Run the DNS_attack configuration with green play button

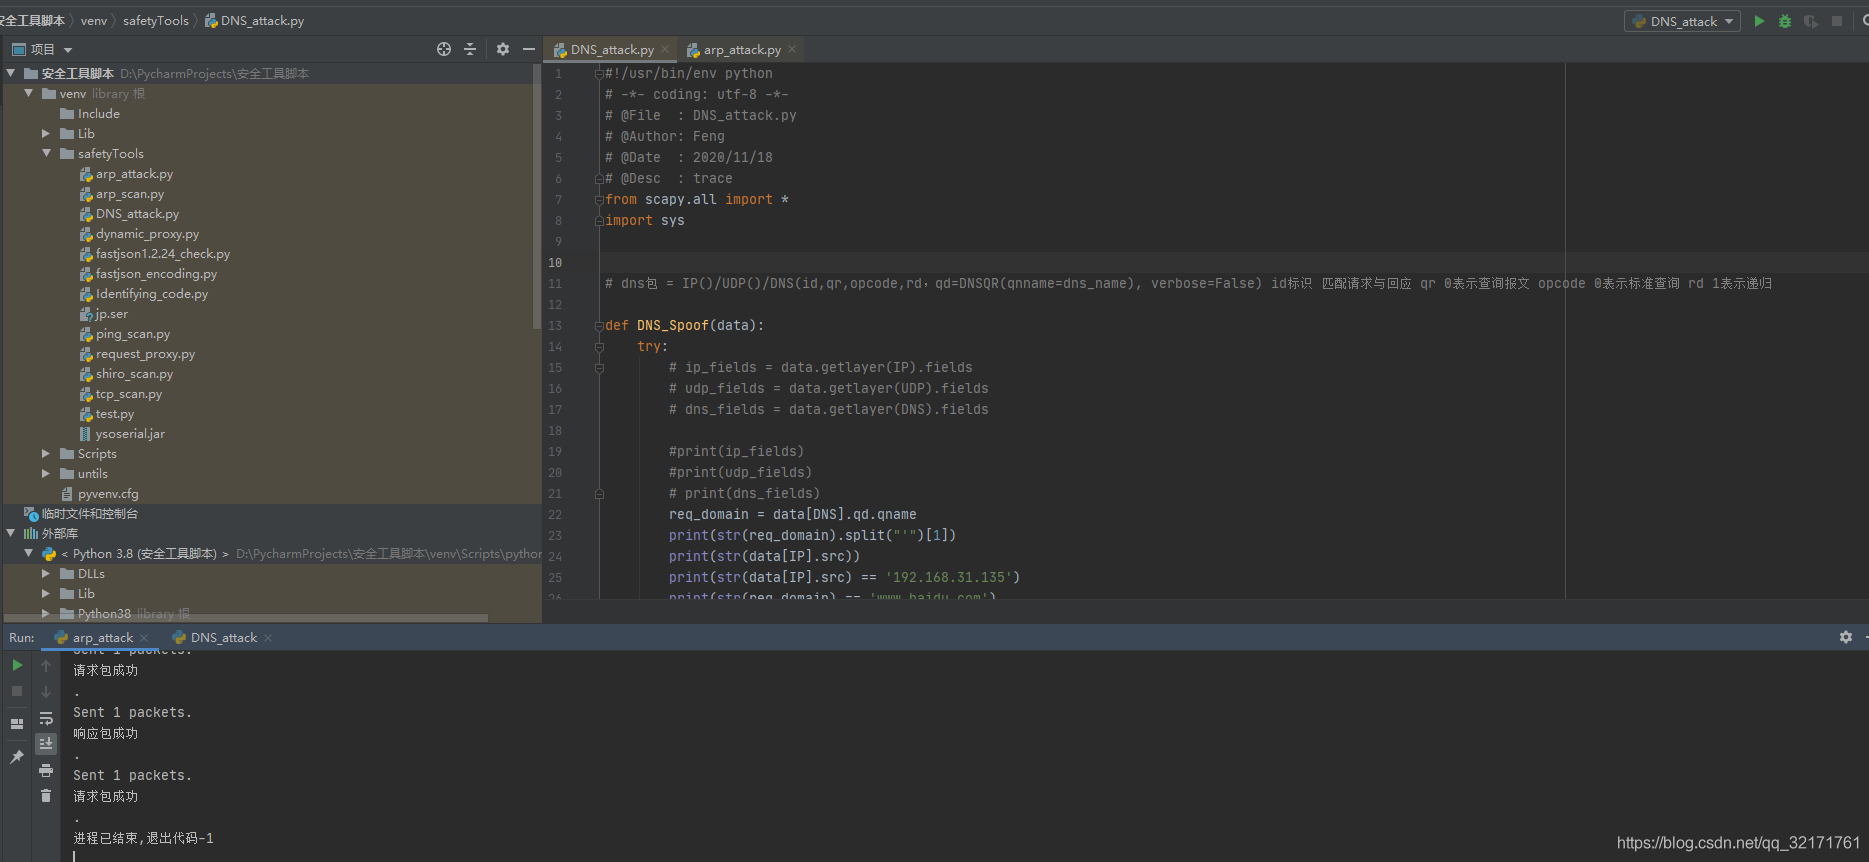coord(1759,21)
